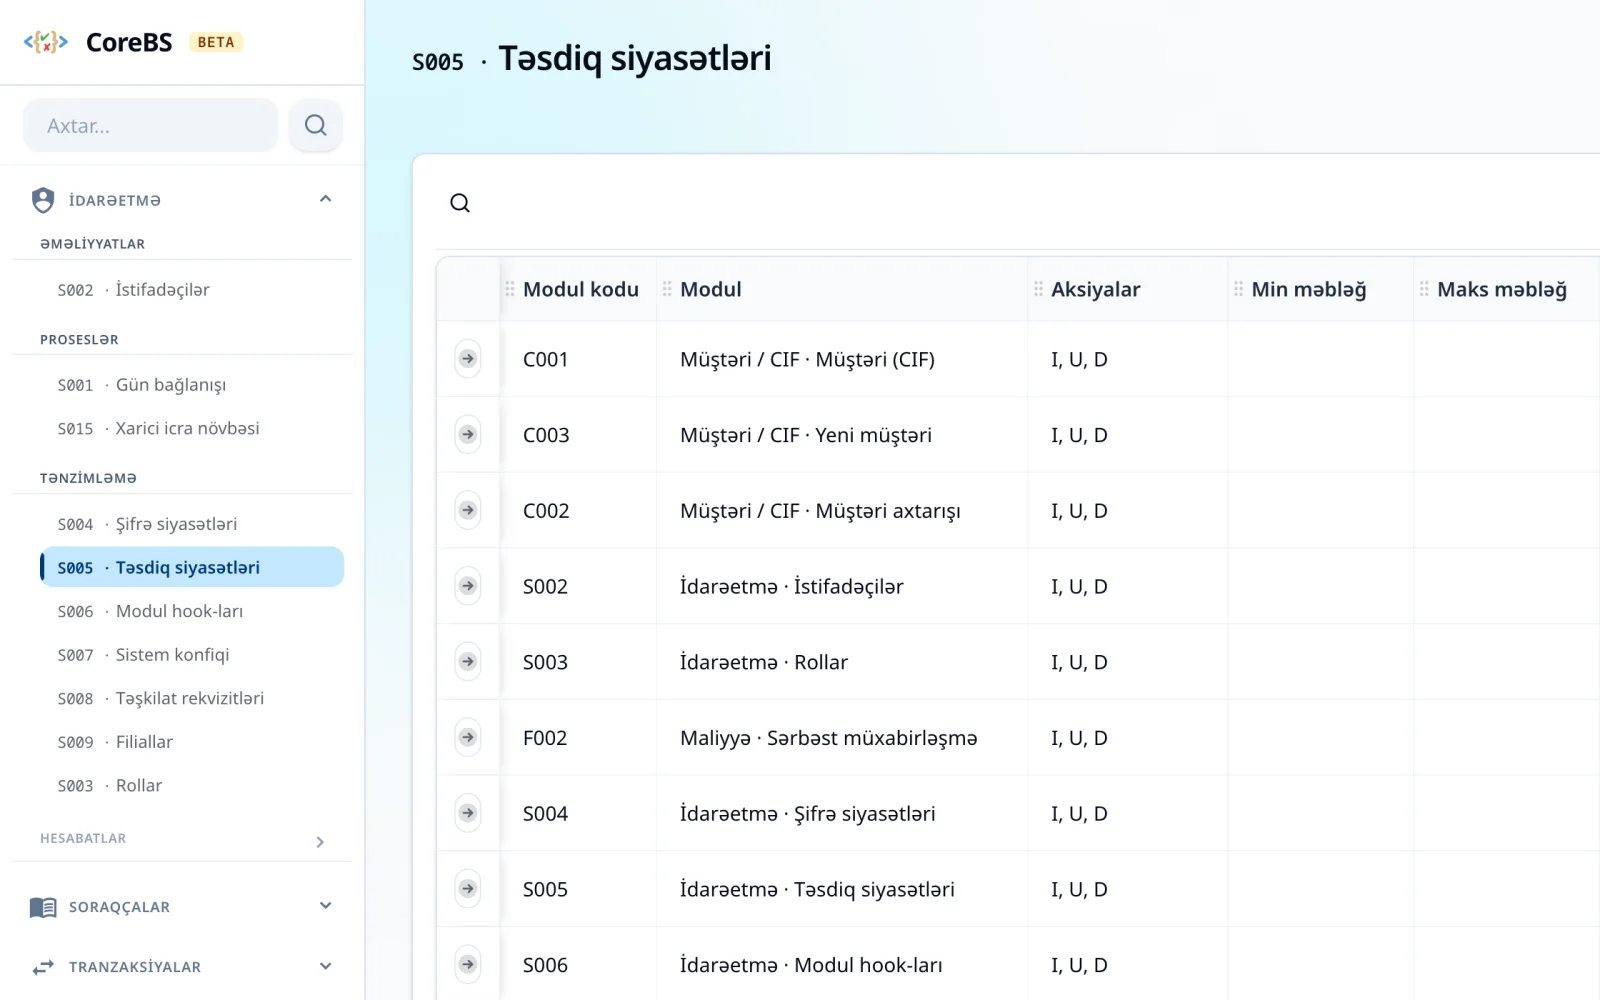This screenshot has width=1600, height=1000.
Task: Expand the Soraqçalar section chevron
Action: (325, 906)
